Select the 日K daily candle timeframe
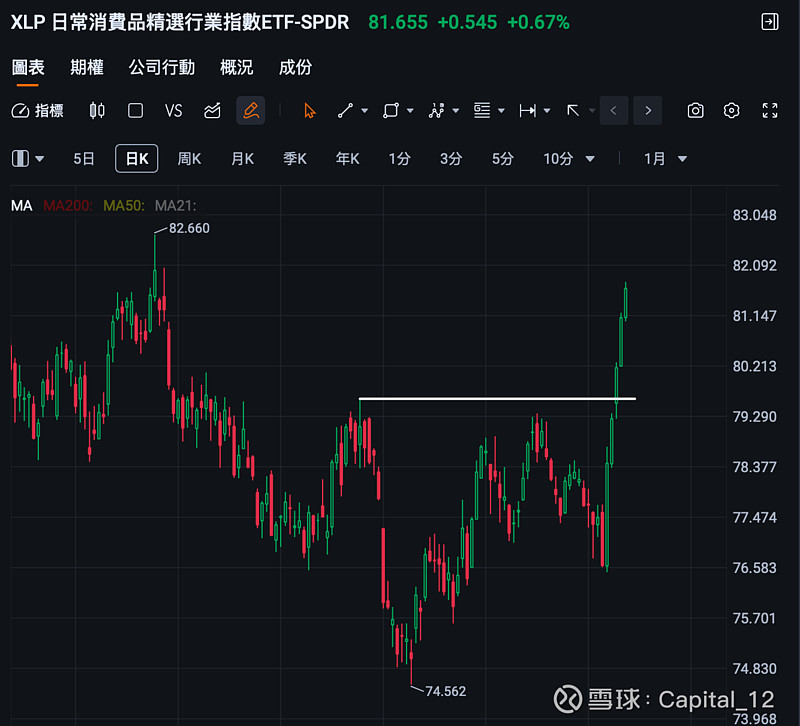The image size is (800, 726). [x=137, y=159]
